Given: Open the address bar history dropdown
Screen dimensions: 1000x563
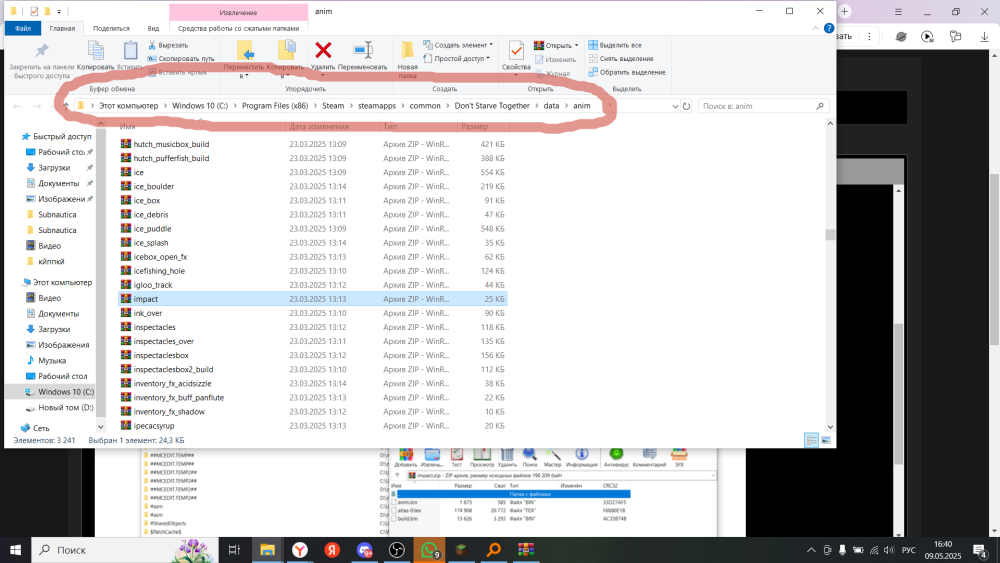Looking at the screenshot, I should pos(675,106).
